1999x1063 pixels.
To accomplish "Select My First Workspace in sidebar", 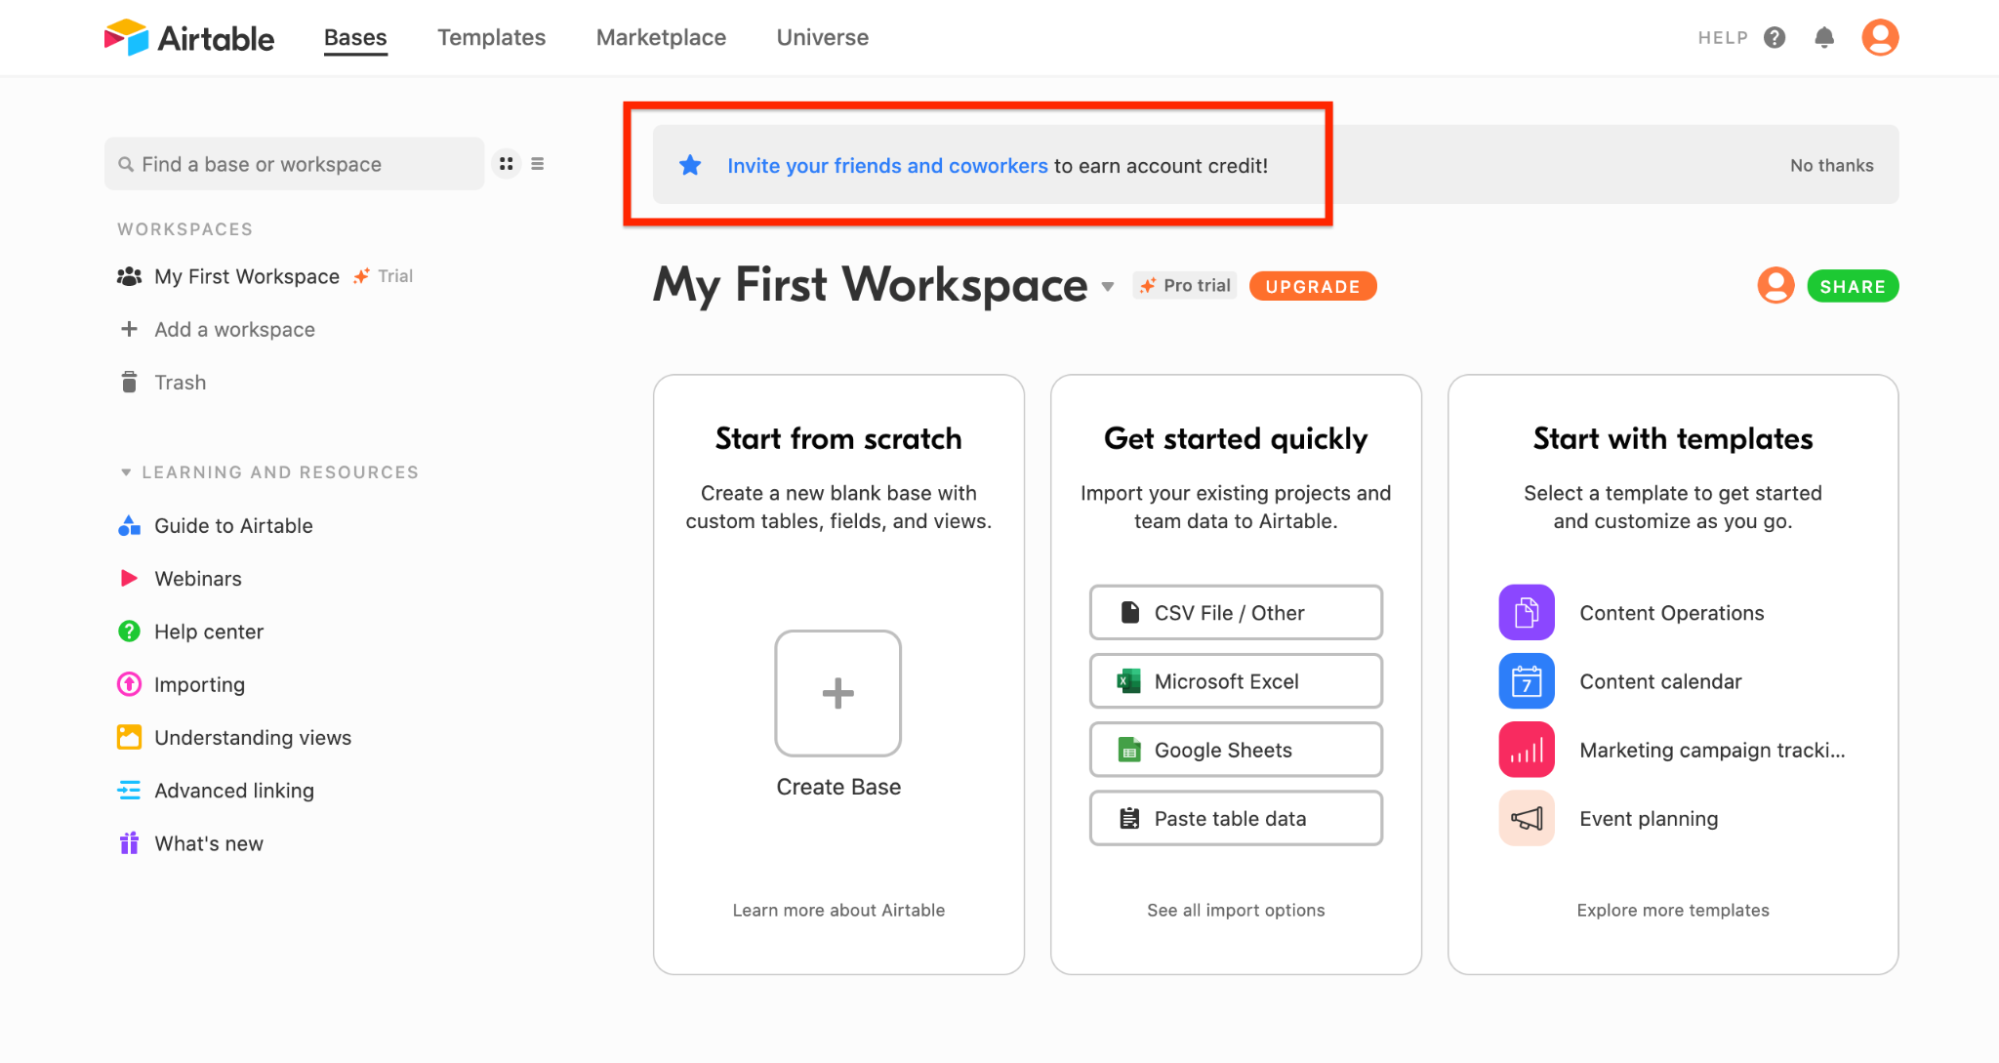I will tap(246, 276).
